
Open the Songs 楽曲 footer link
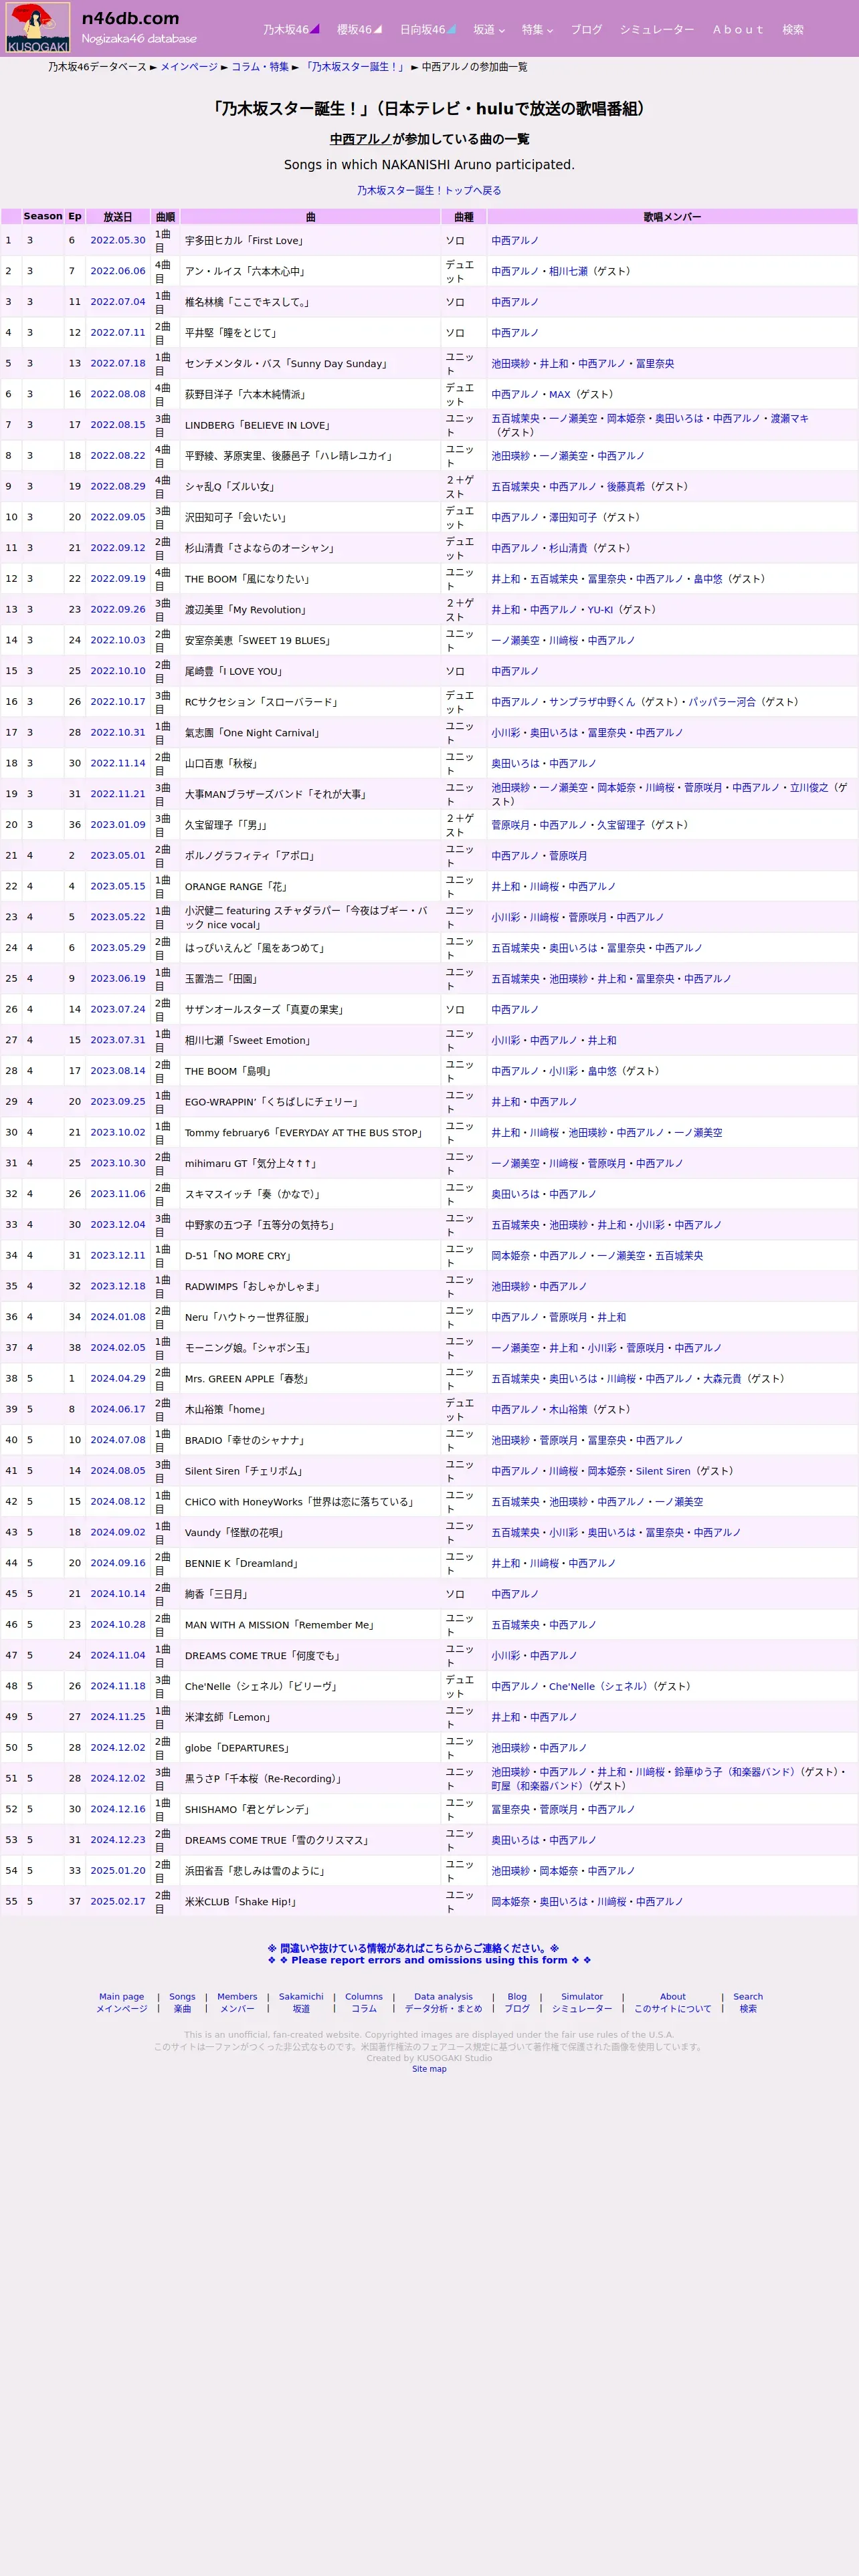click(x=182, y=2003)
